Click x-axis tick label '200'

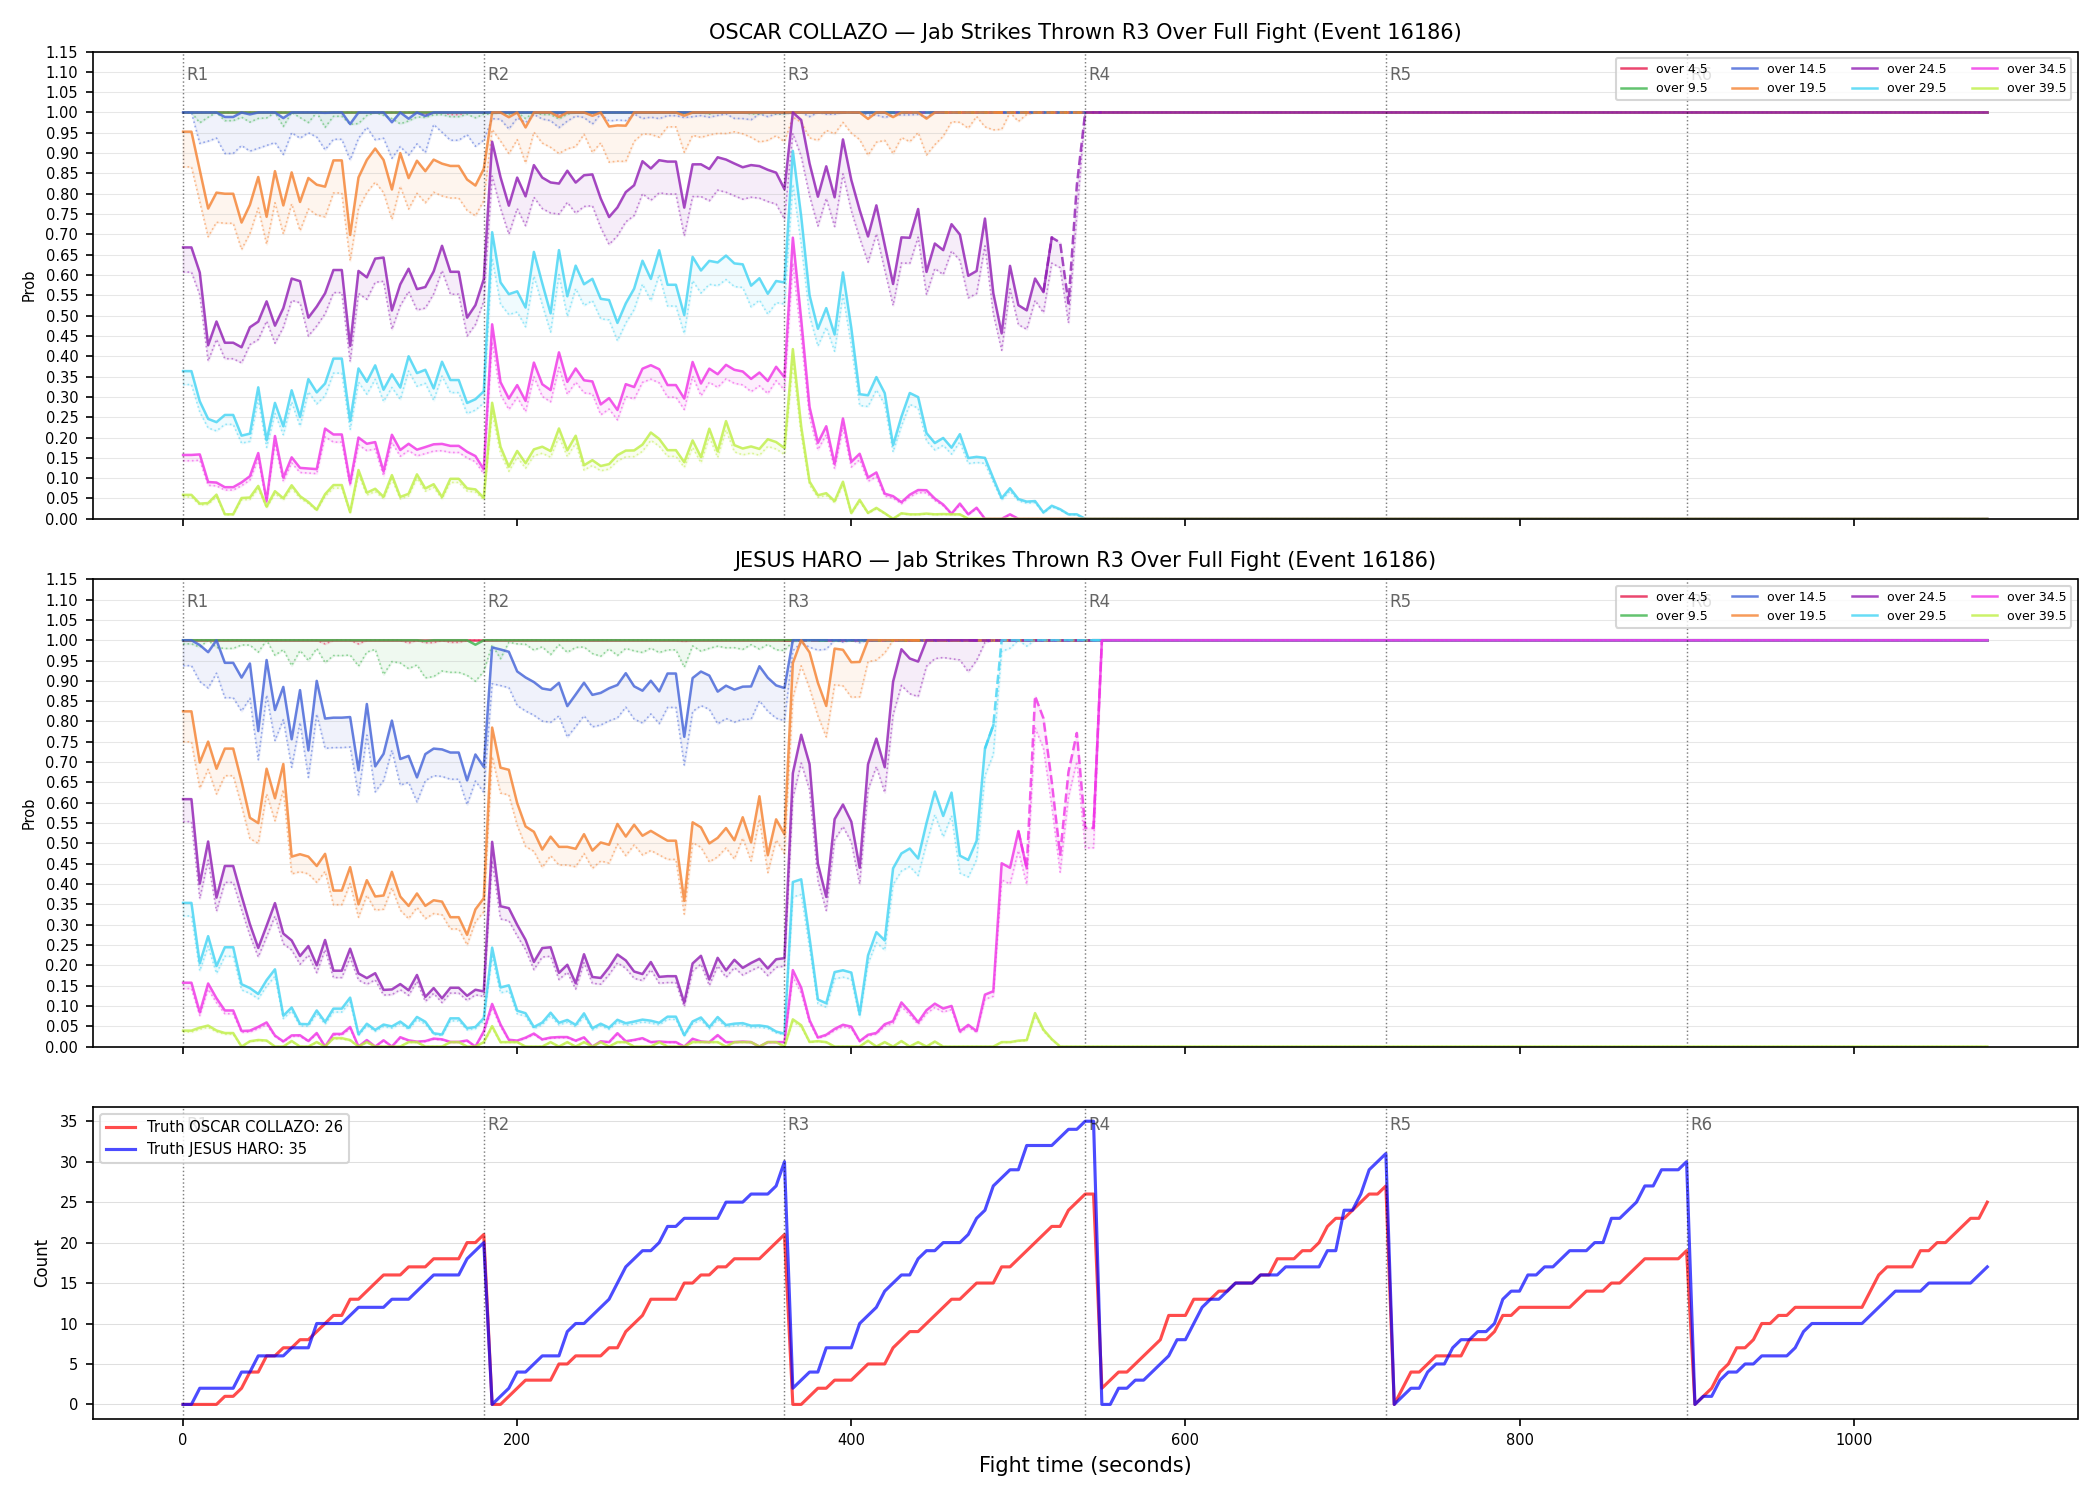516,1440
